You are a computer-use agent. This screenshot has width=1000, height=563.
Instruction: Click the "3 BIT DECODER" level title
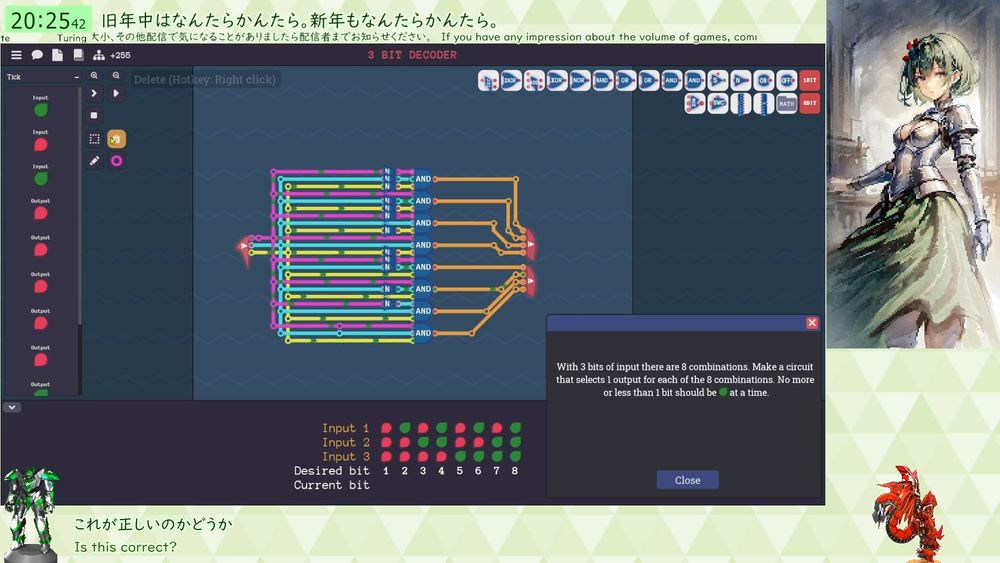pyautogui.click(x=412, y=55)
